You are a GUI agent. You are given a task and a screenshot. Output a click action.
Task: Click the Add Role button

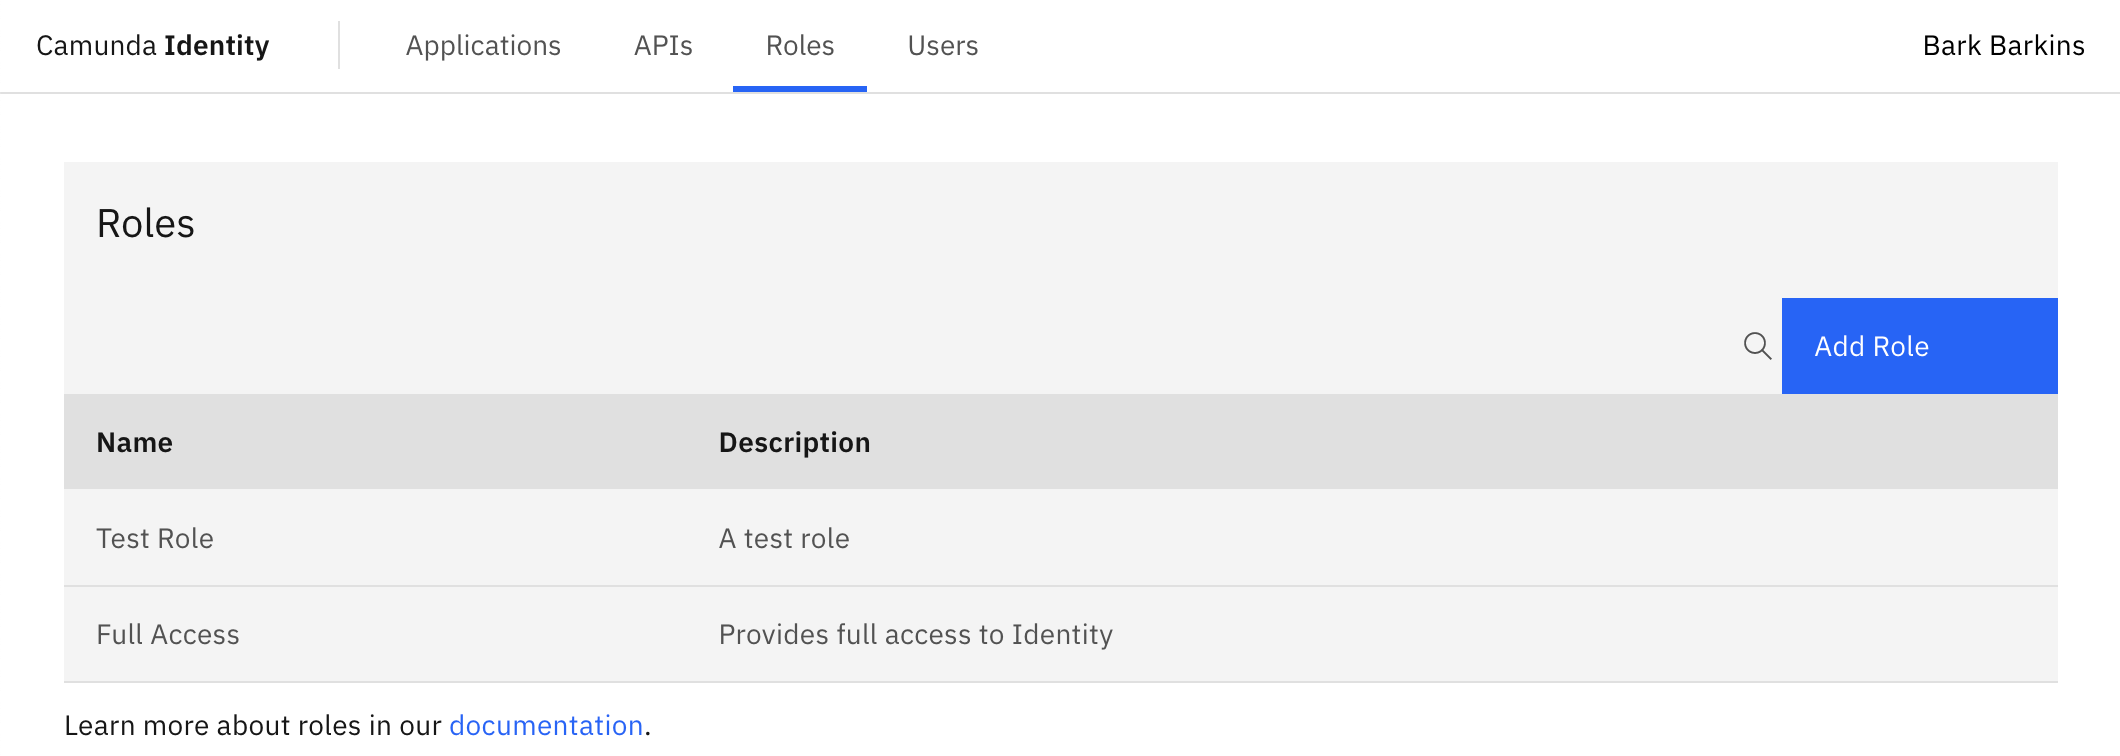1918,345
